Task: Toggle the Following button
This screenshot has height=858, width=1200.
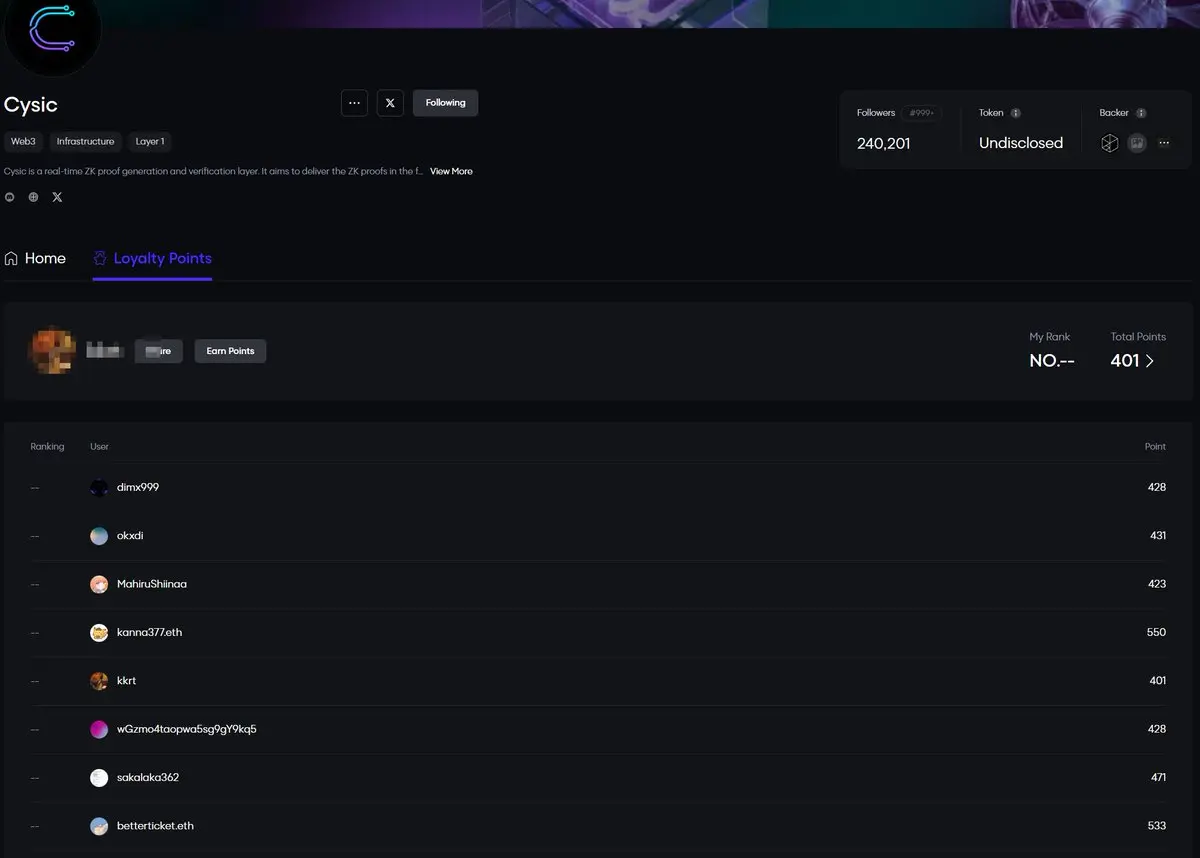Action: [x=445, y=103]
